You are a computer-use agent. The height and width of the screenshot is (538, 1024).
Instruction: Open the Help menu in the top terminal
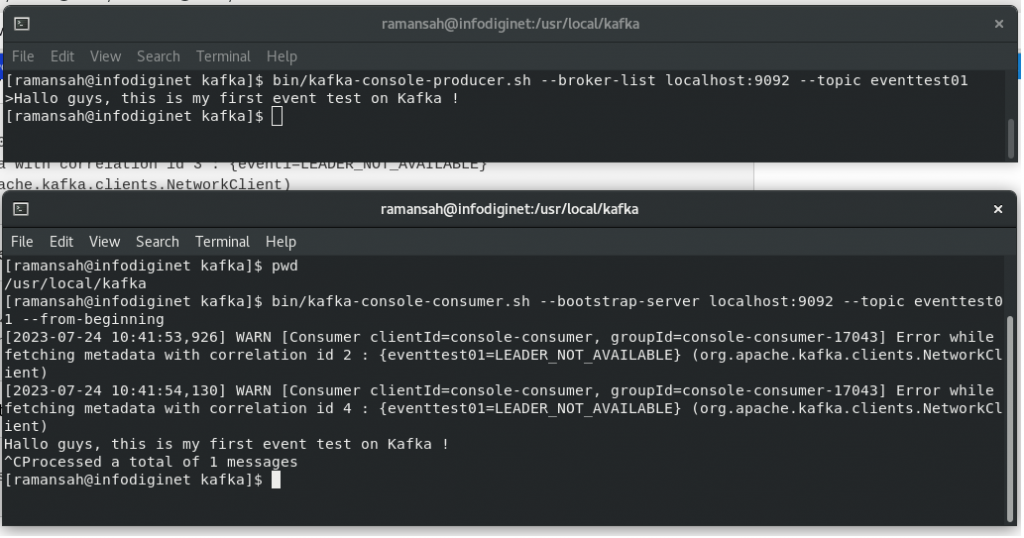point(281,57)
